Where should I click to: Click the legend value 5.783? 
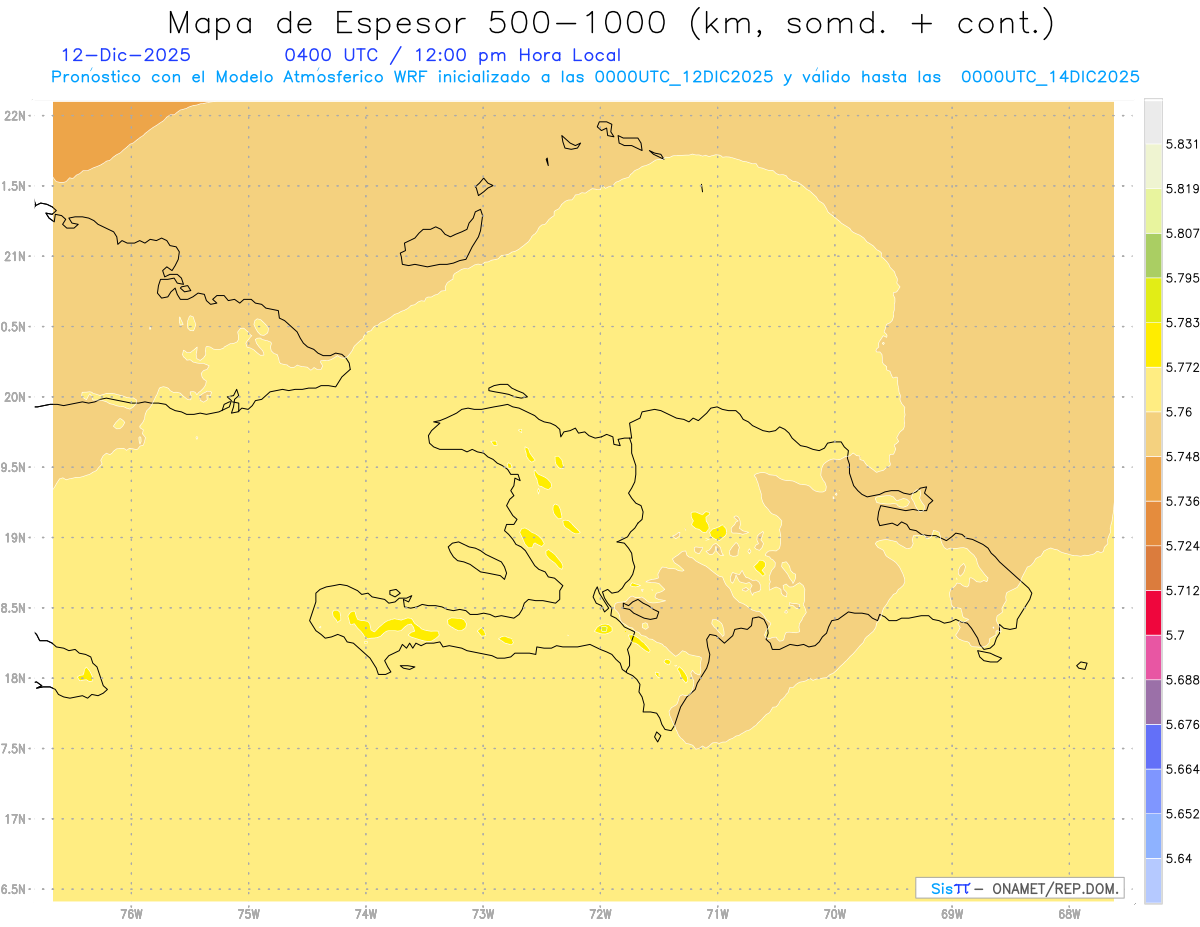point(1183,322)
